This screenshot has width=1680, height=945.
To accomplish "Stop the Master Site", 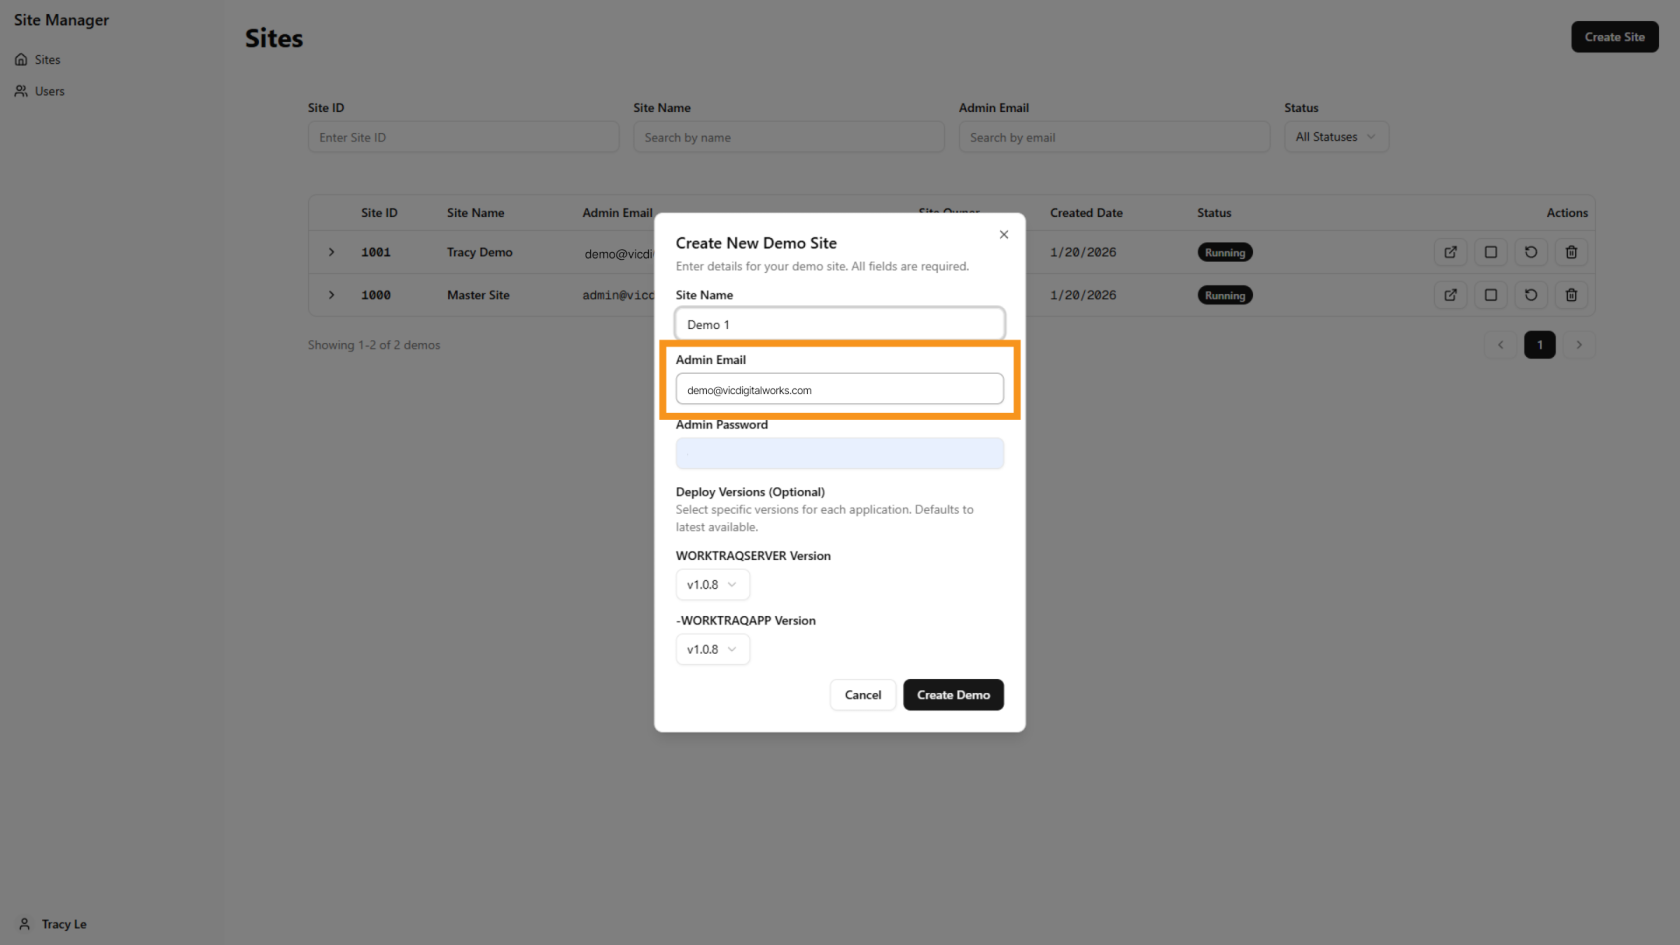I will point(1490,295).
